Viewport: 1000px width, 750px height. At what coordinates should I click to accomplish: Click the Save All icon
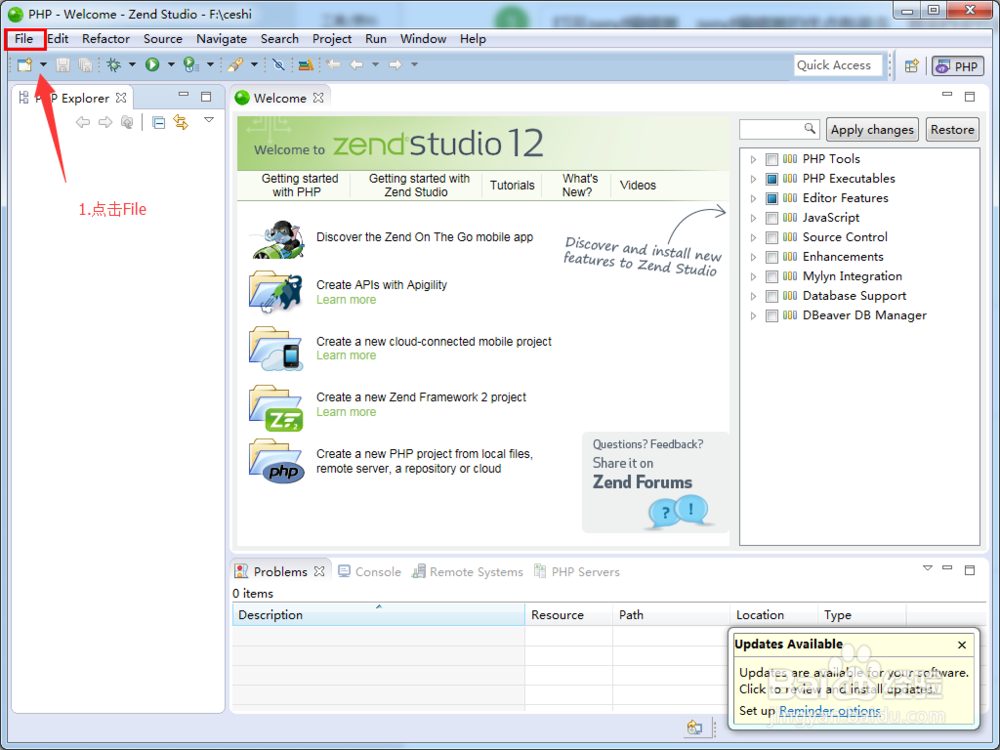(x=85, y=64)
